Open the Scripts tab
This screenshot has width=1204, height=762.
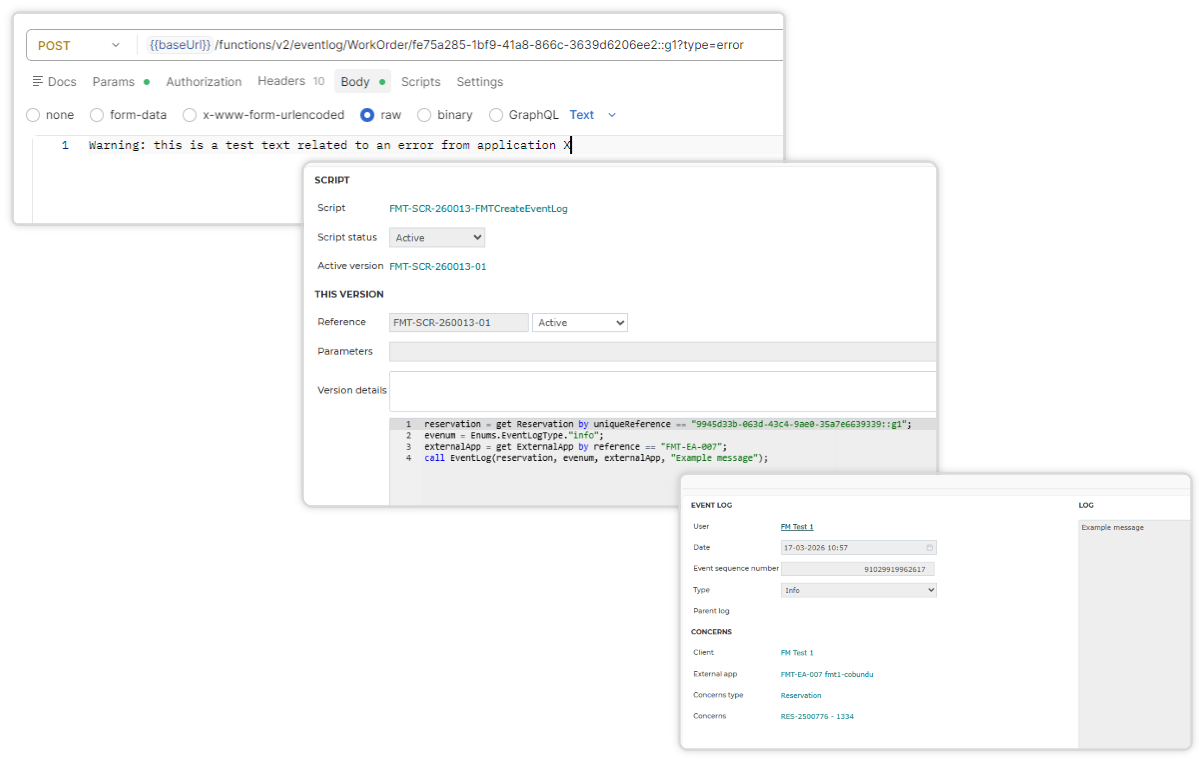(421, 82)
